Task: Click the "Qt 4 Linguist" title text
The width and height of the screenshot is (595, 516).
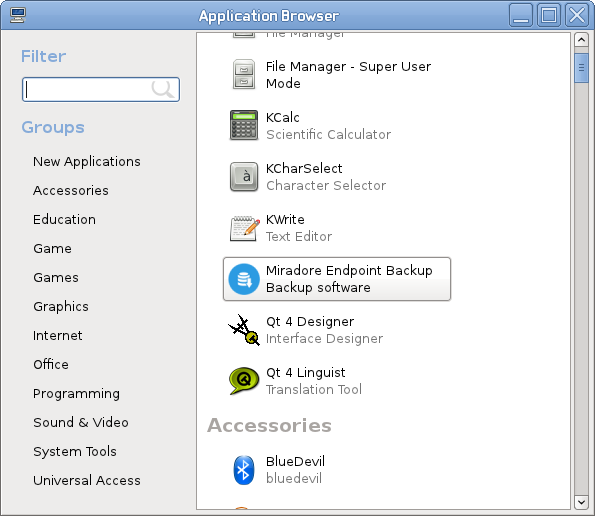Action: pos(305,373)
